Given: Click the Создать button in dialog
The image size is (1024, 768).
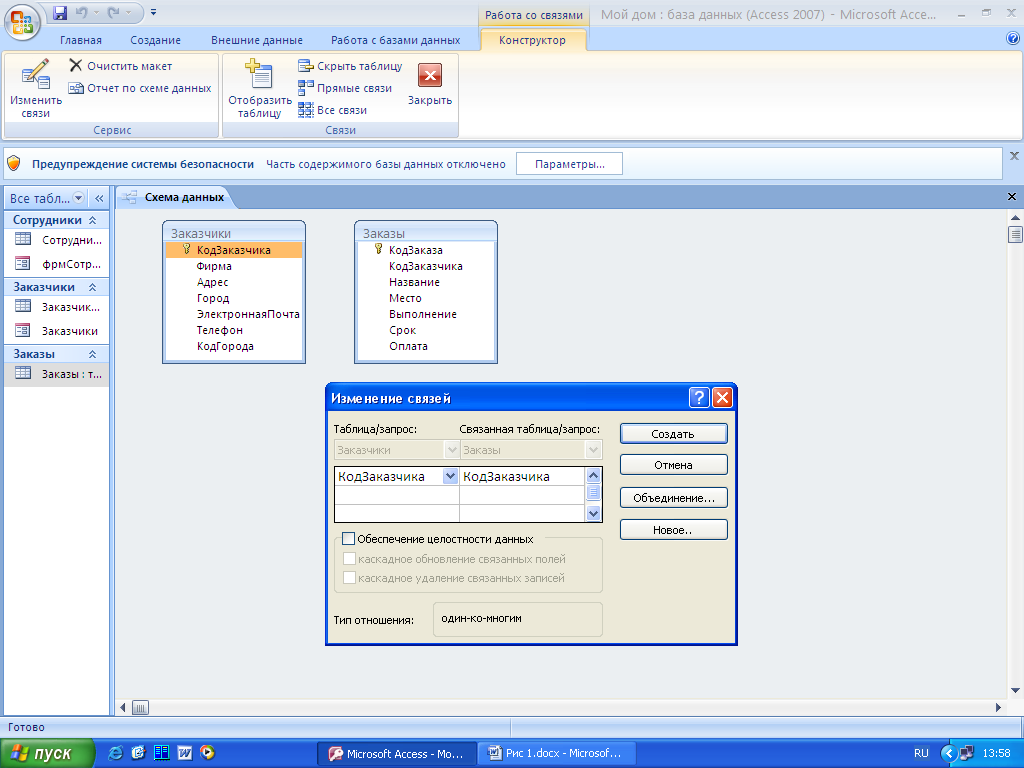Looking at the screenshot, I should 673,434.
